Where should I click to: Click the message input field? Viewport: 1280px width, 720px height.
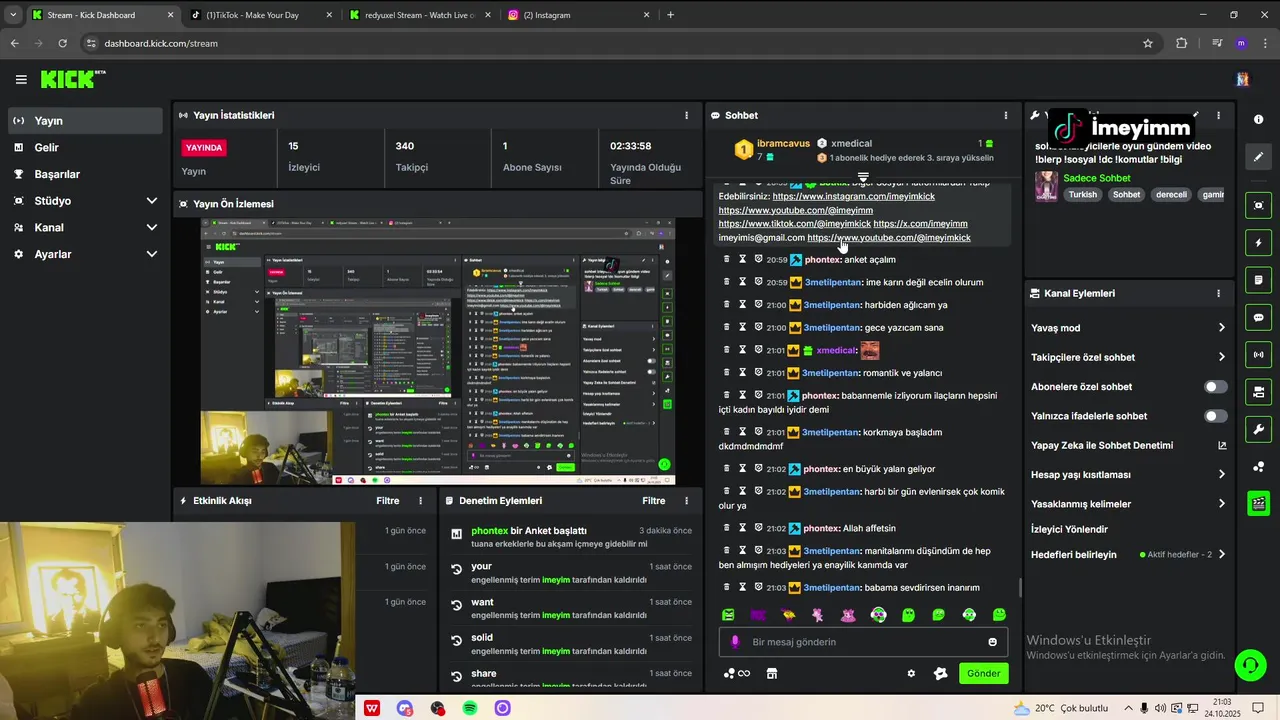[x=863, y=642]
